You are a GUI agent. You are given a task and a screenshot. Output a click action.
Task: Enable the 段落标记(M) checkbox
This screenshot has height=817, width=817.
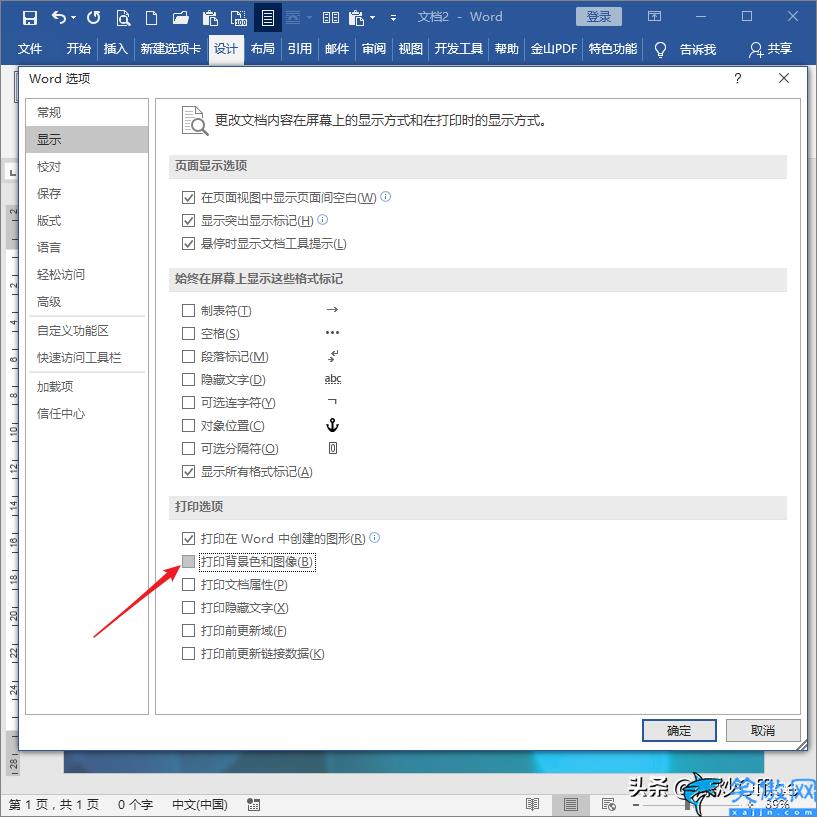click(x=188, y=356)
